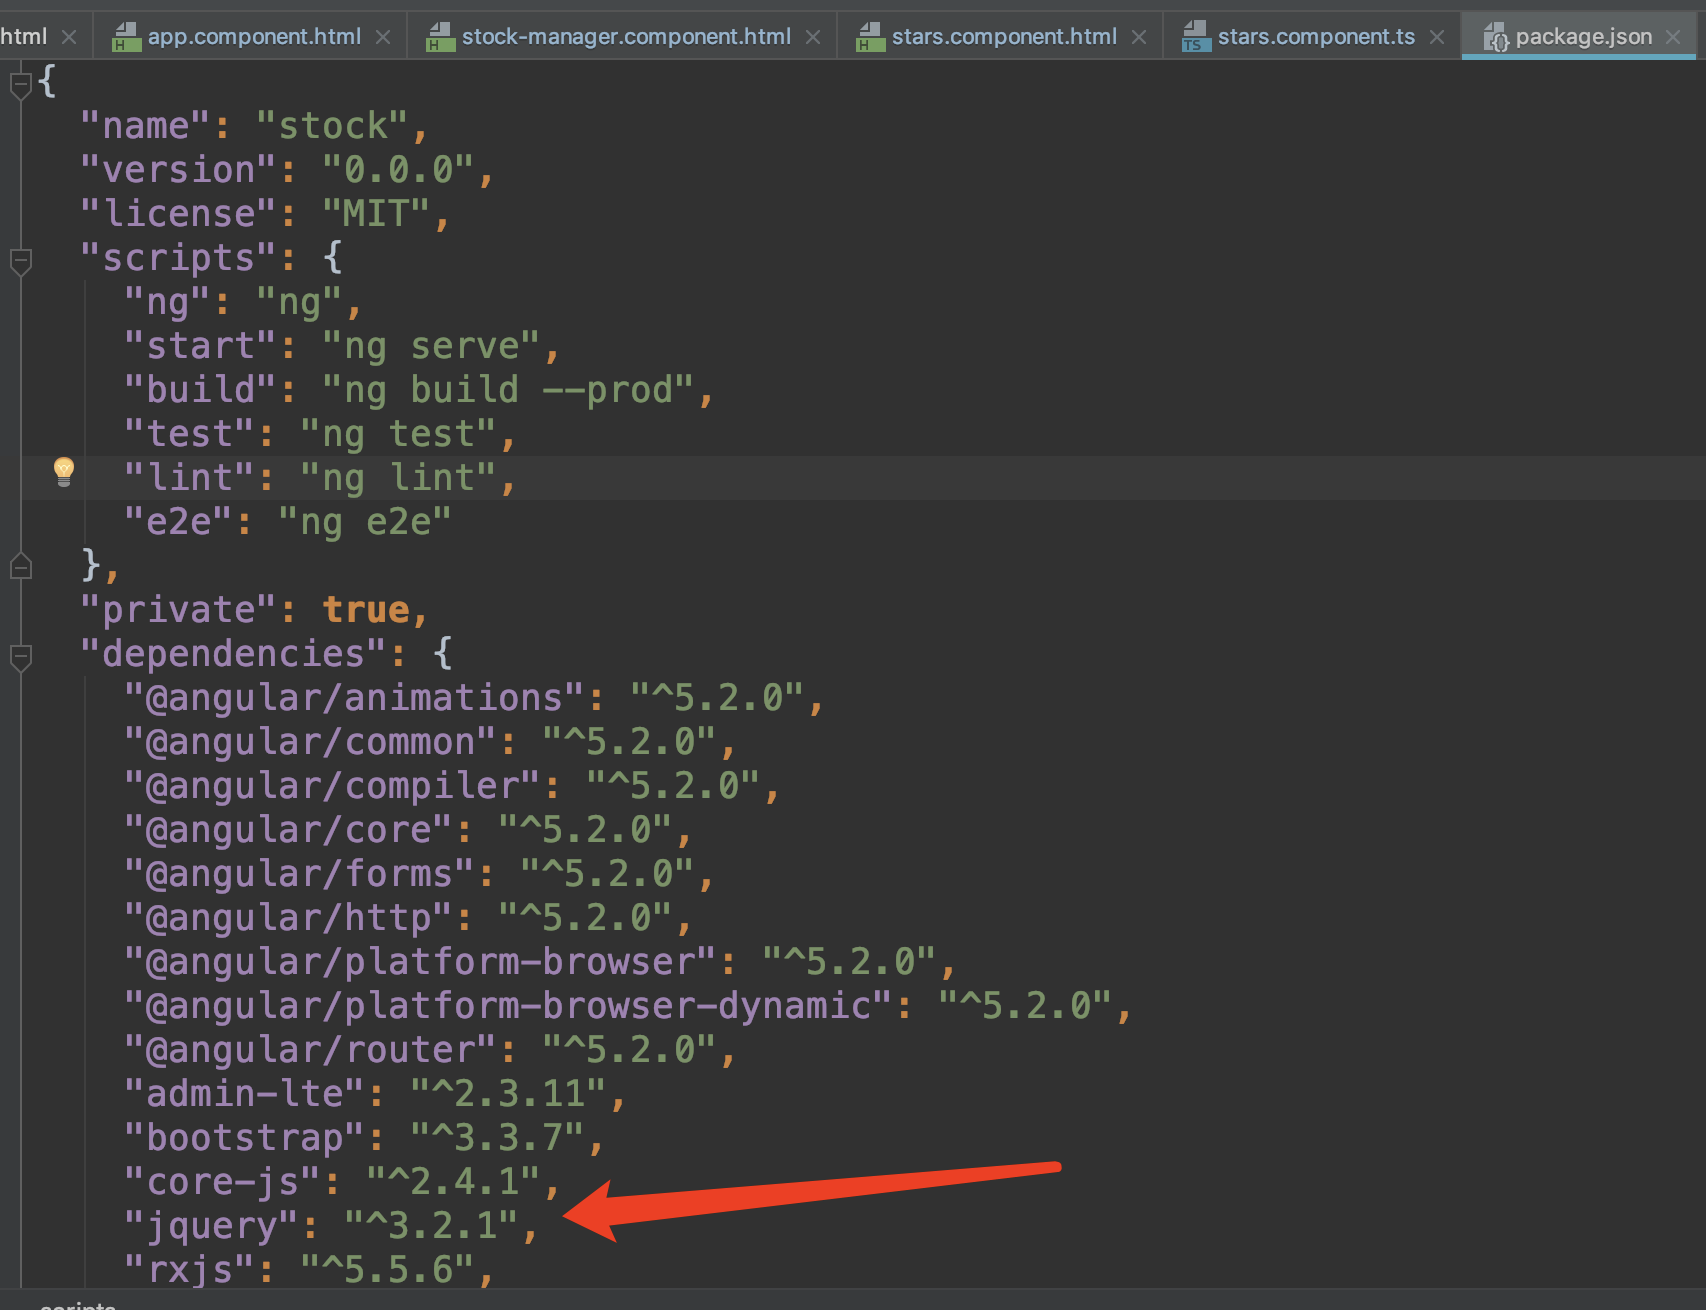Click the "ng build --prod" value
The image size is (1706, 1310).
[x=509, y=390]
